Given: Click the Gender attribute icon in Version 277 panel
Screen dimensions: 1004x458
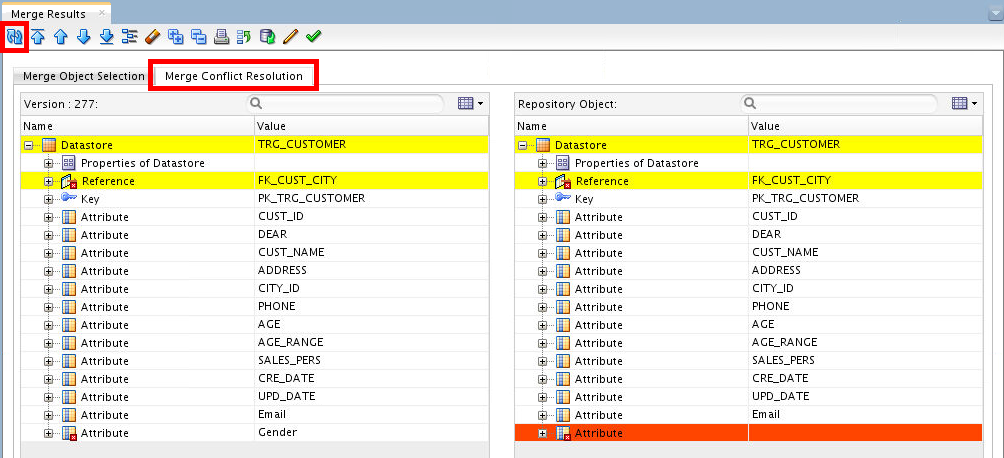Looking at the screenshot, I should [x=69, y=433].
